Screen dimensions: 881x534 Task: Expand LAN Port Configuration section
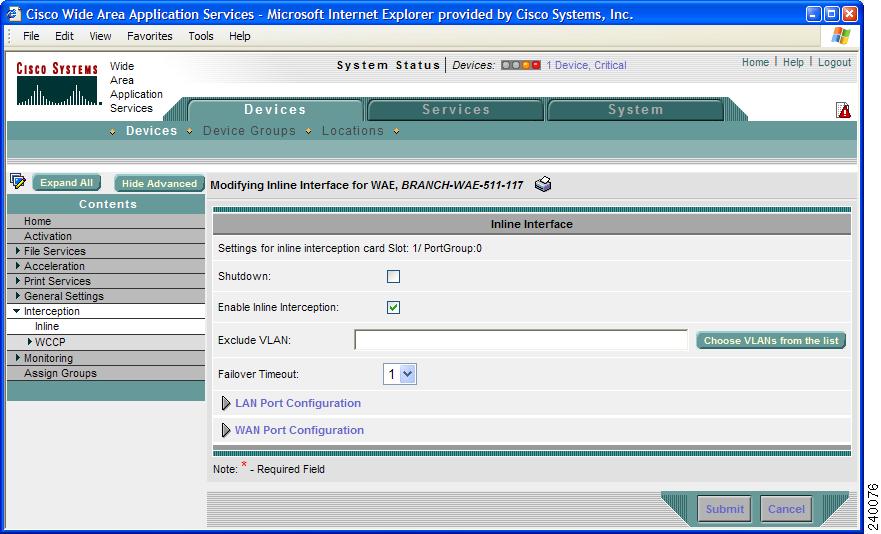226,403
